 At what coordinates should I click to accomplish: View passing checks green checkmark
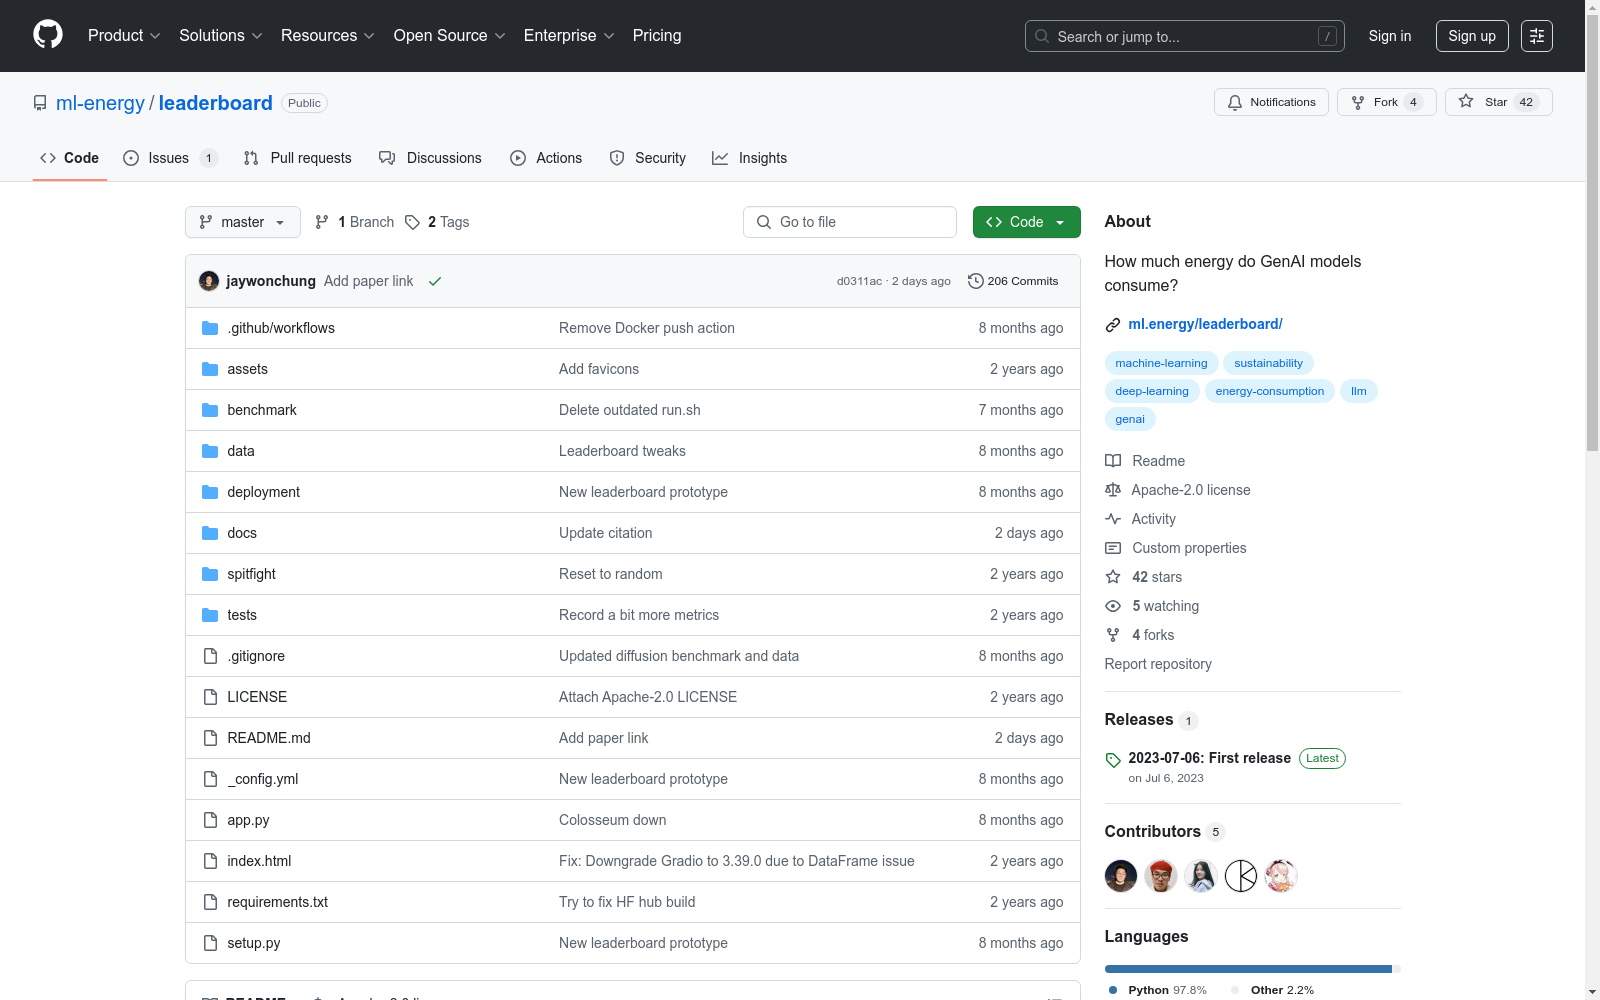point(435,282)
